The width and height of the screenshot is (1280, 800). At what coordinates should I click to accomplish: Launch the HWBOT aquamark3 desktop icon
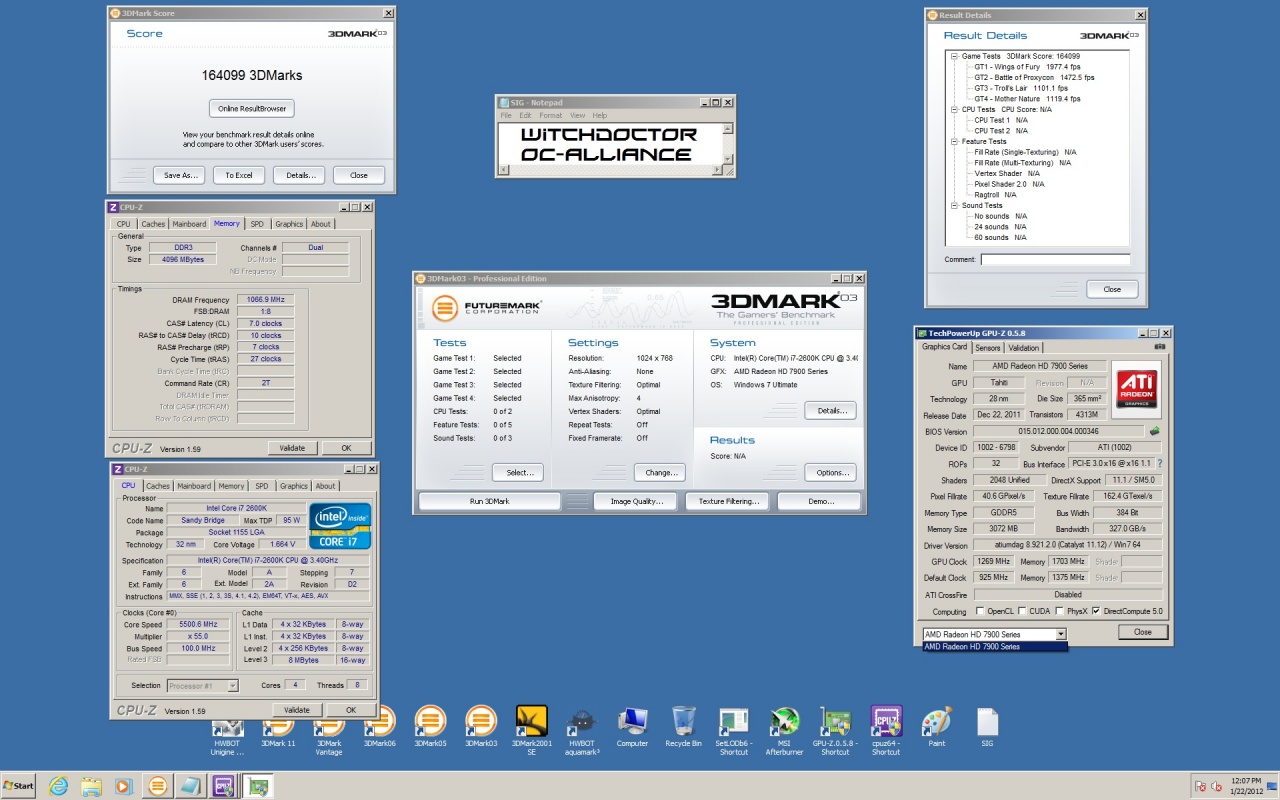click(582, 721)
